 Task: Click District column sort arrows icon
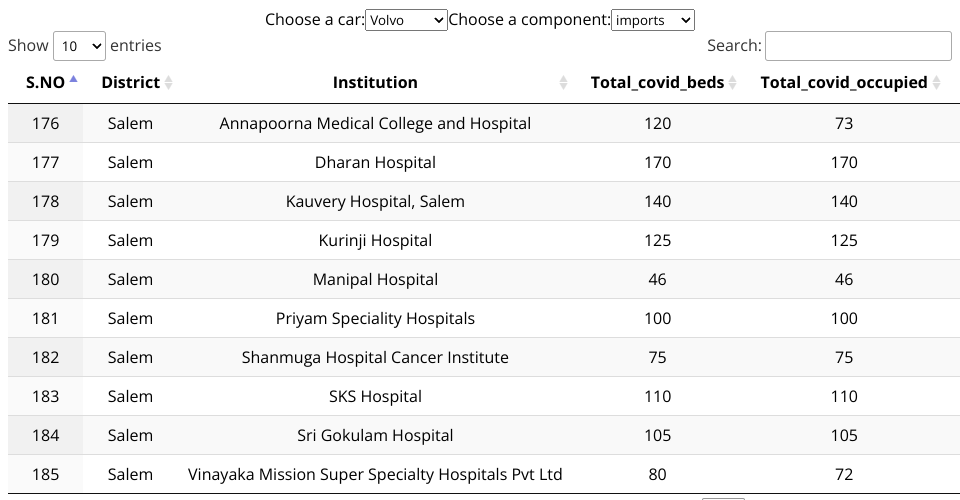168,83
